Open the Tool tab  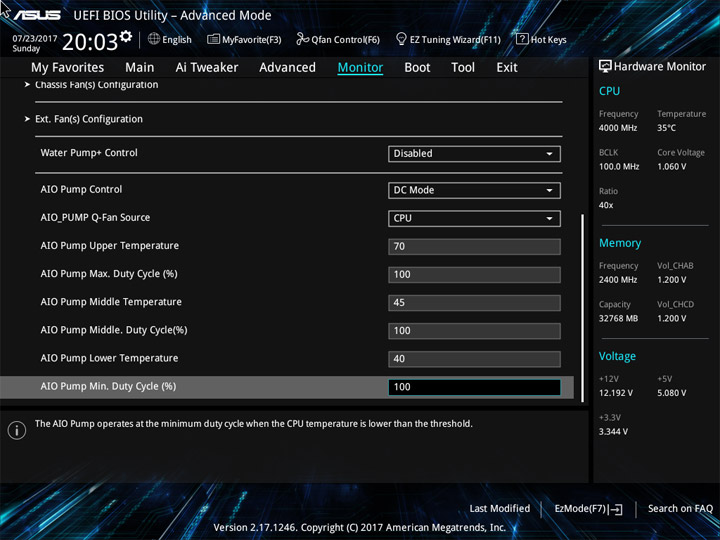463,68
